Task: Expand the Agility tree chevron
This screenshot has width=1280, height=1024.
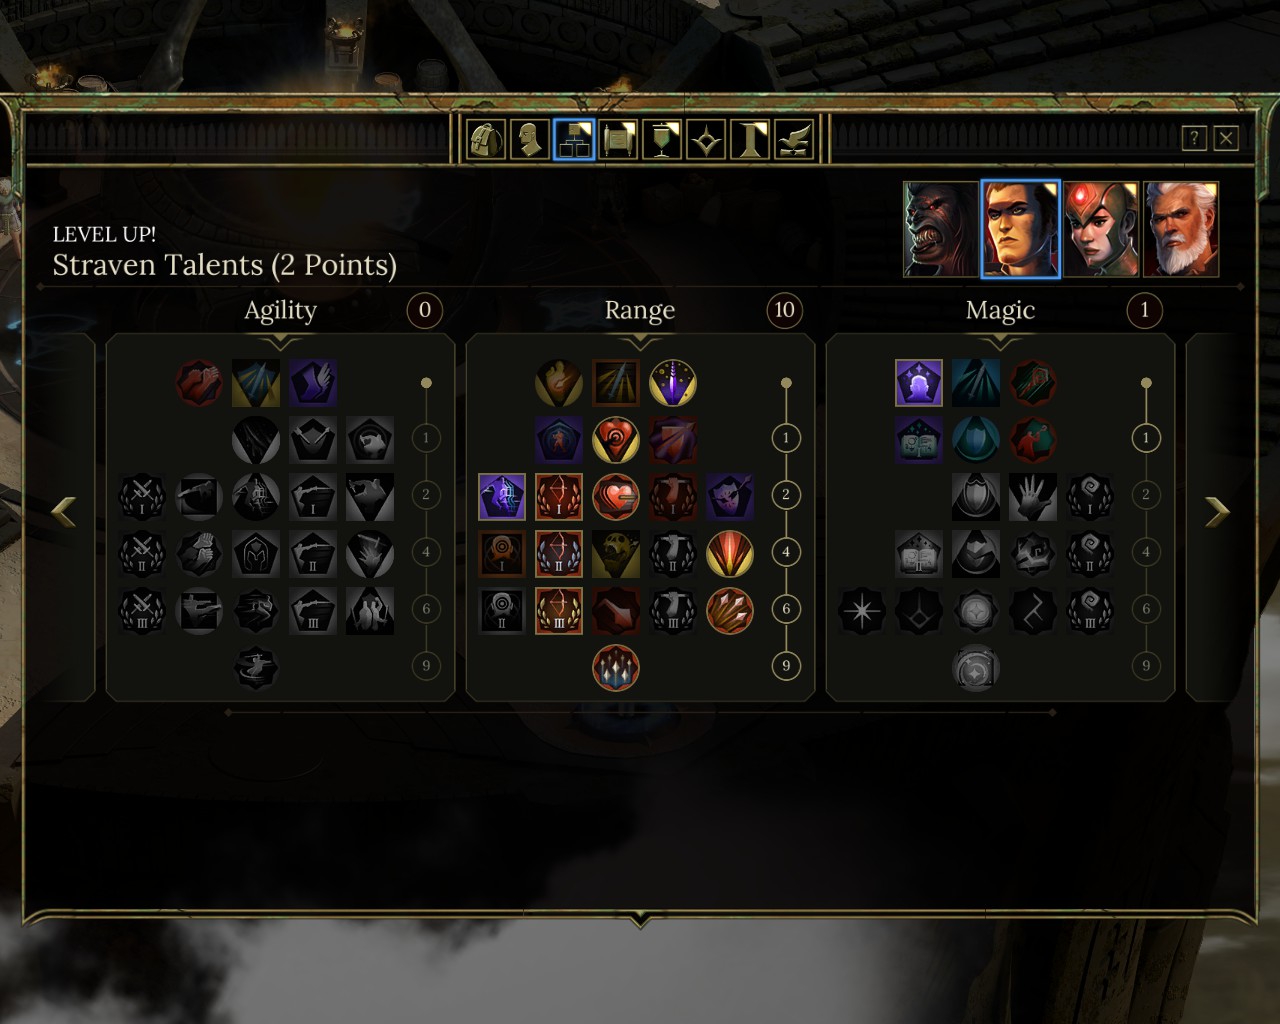Action: coord(280,343)
